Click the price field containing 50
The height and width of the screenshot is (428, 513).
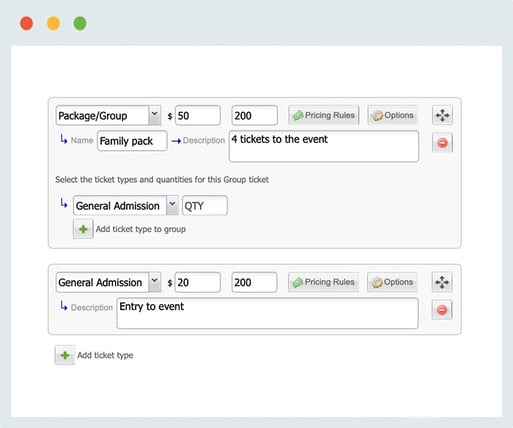click(198, 115)
